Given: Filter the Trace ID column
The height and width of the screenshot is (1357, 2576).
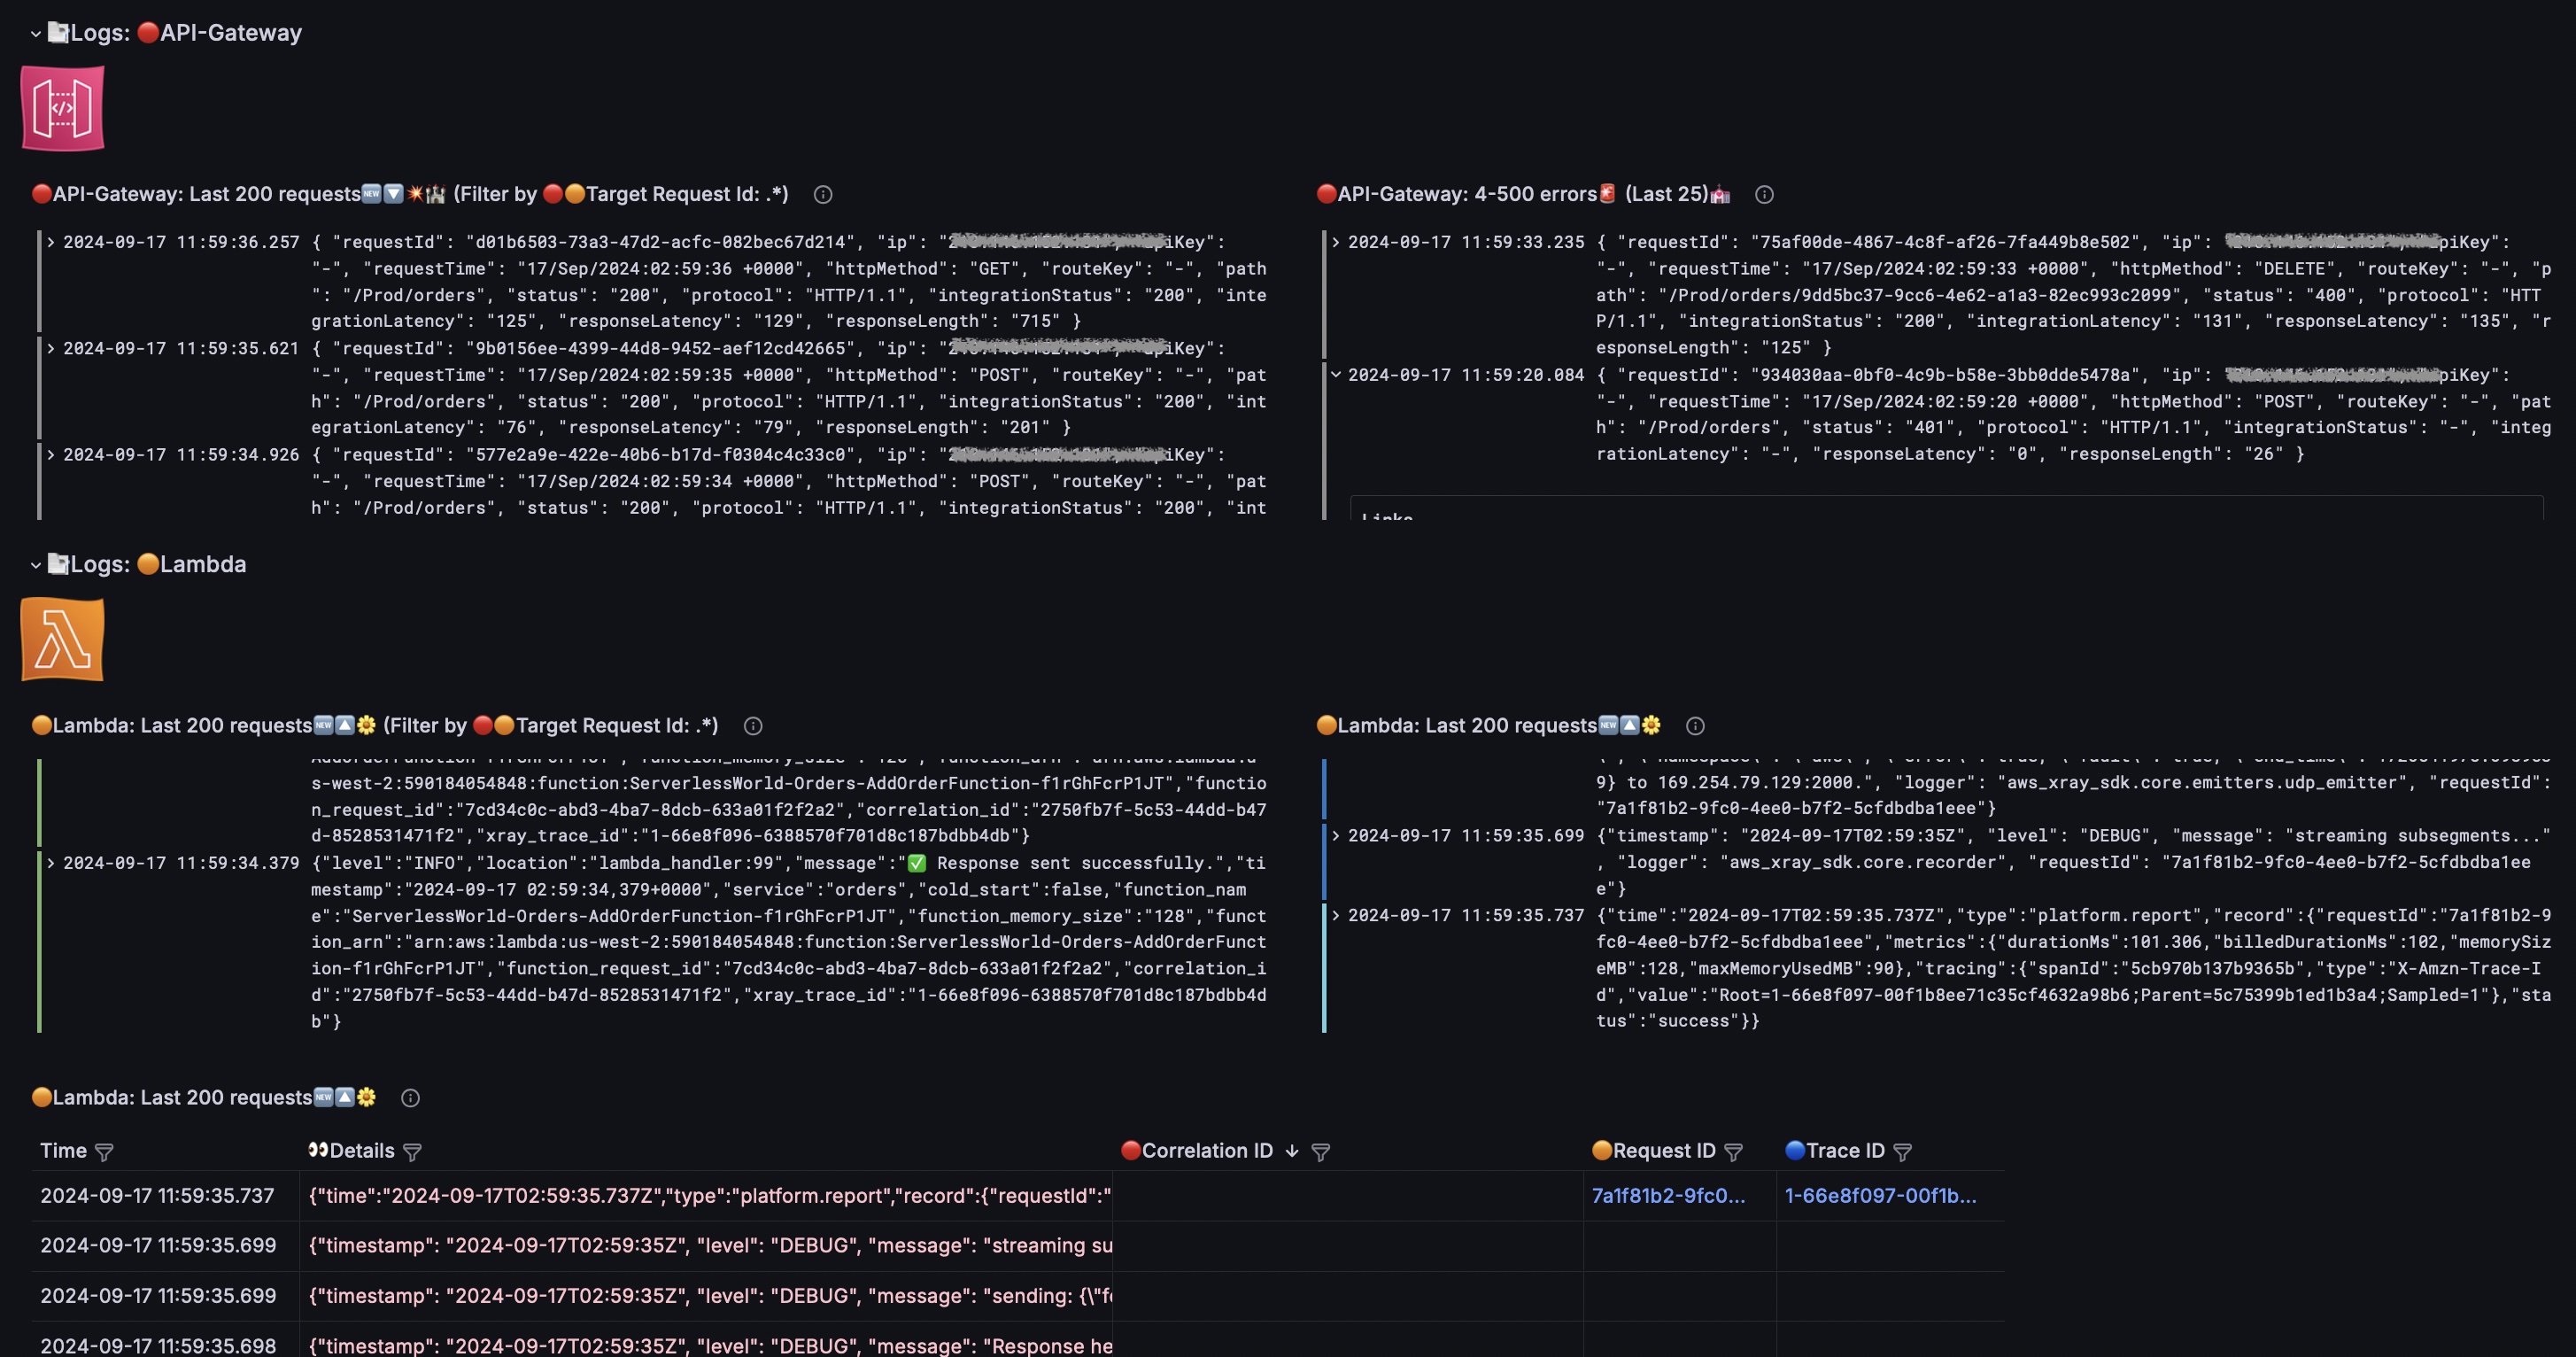Looking at the screenshot, I should pyautogui.click(x=1903, y=1152).
